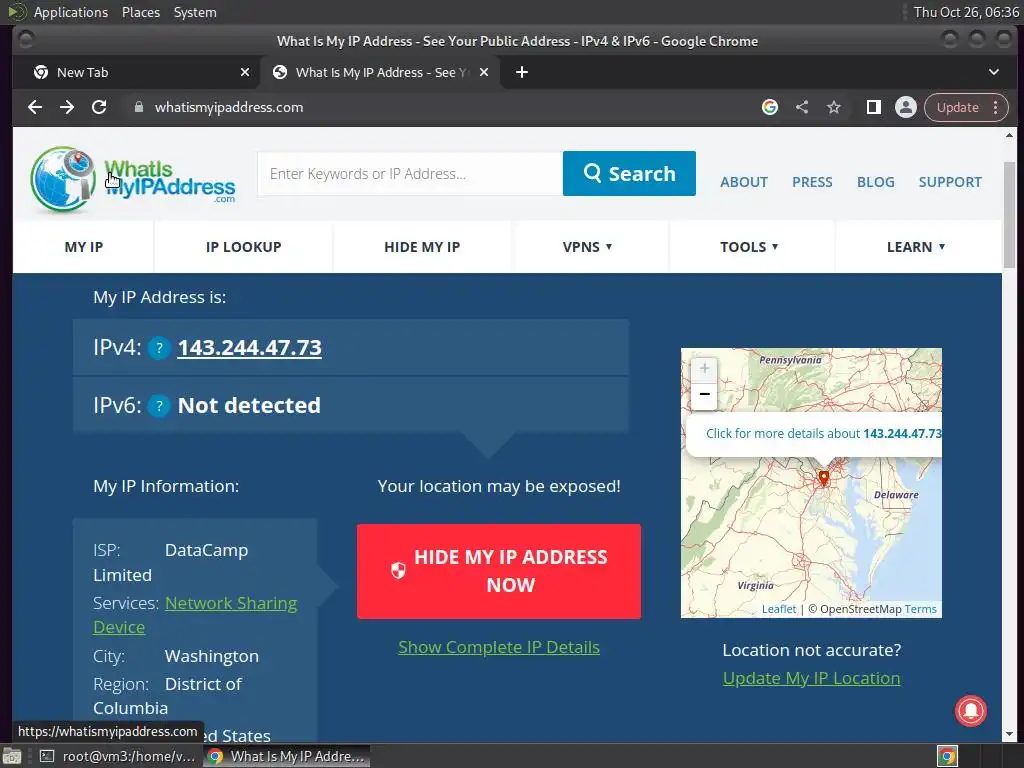The height and width of the screenshot is (768, 1024).
Task: Expand the TOOLS menu
Action: [x=749, y=247]
